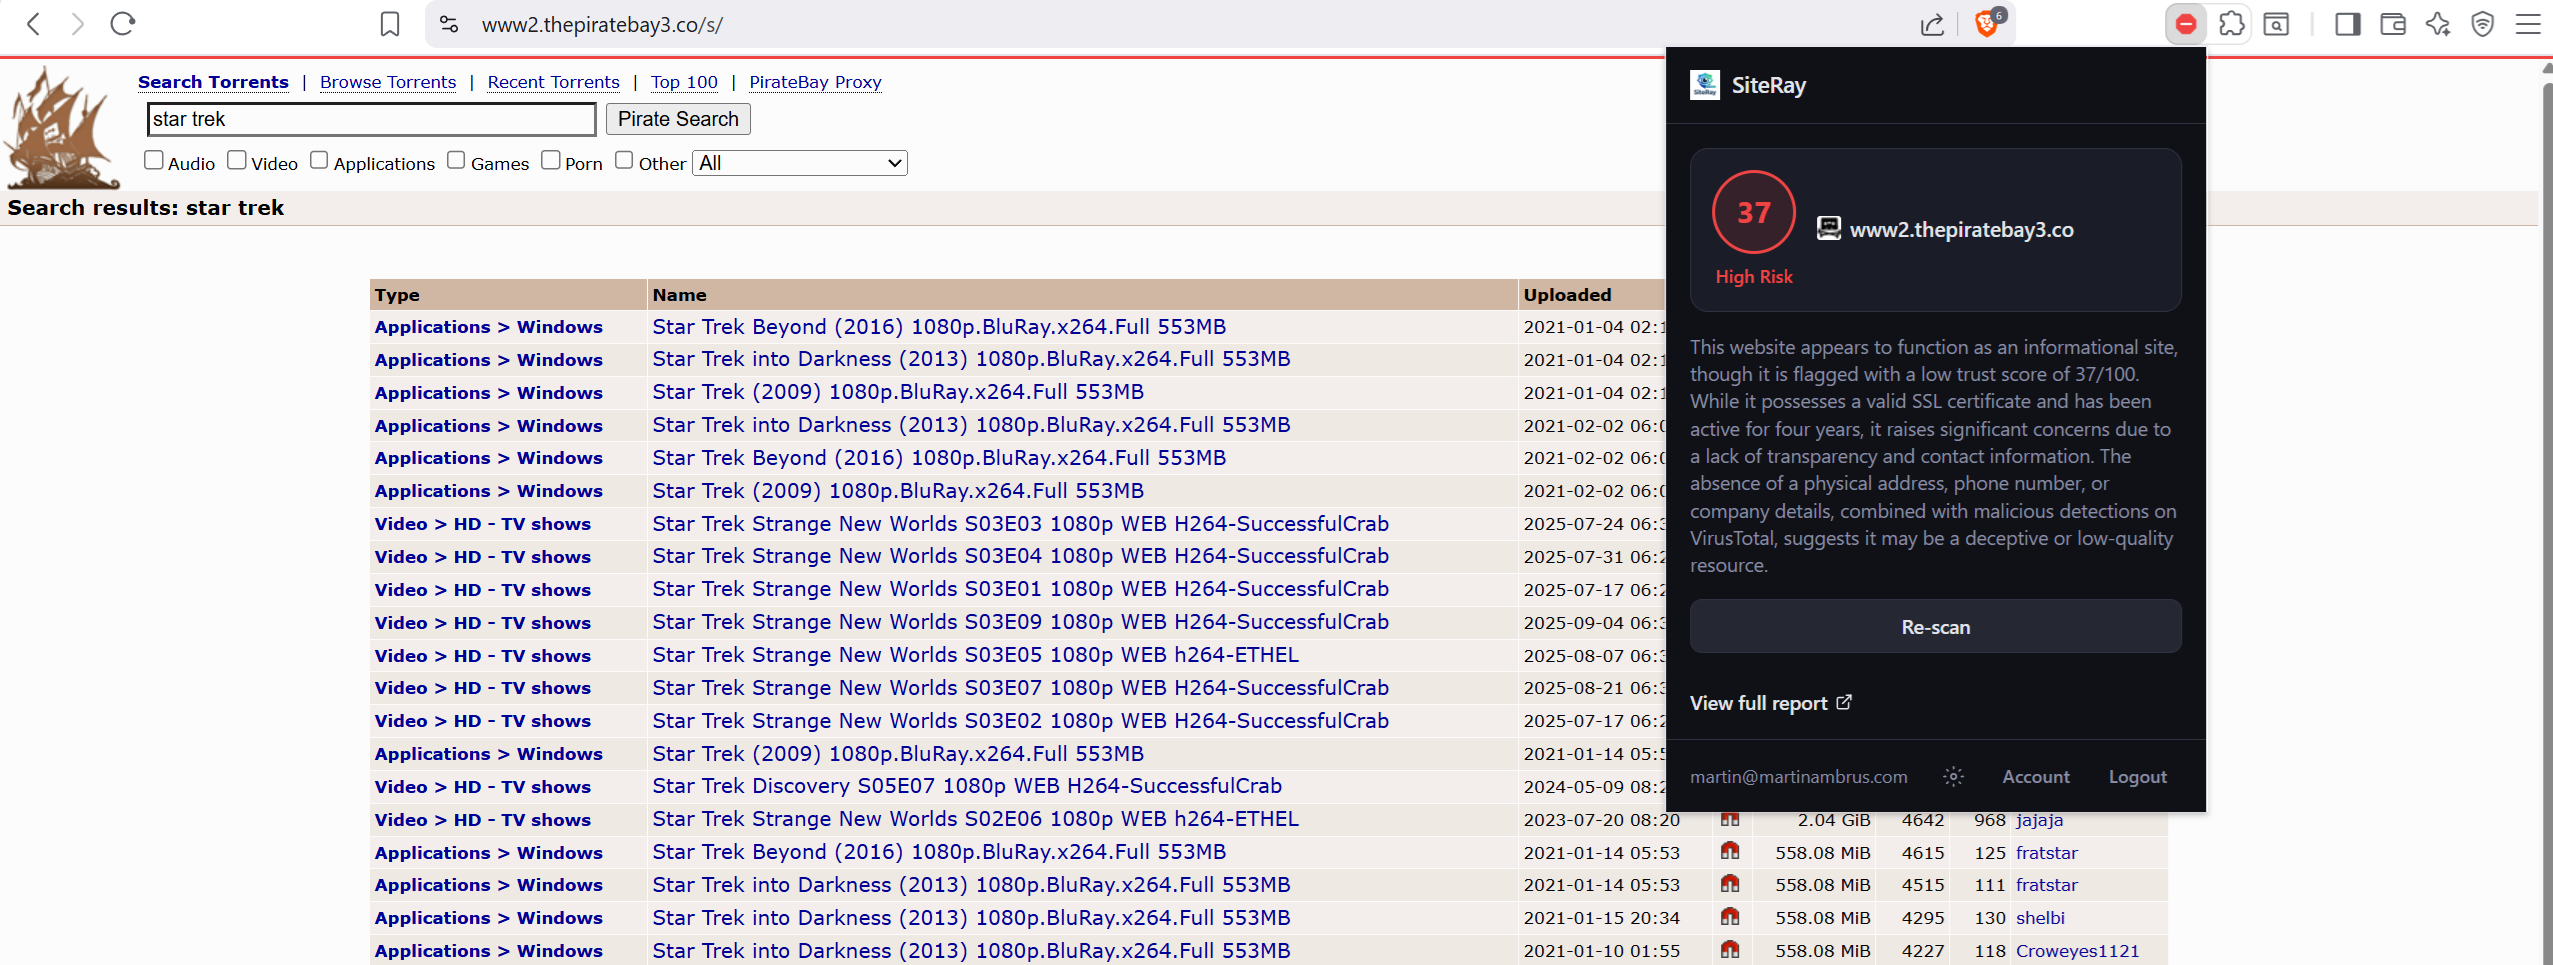Open Brave Shields lion icon

tap(1988, 23)
